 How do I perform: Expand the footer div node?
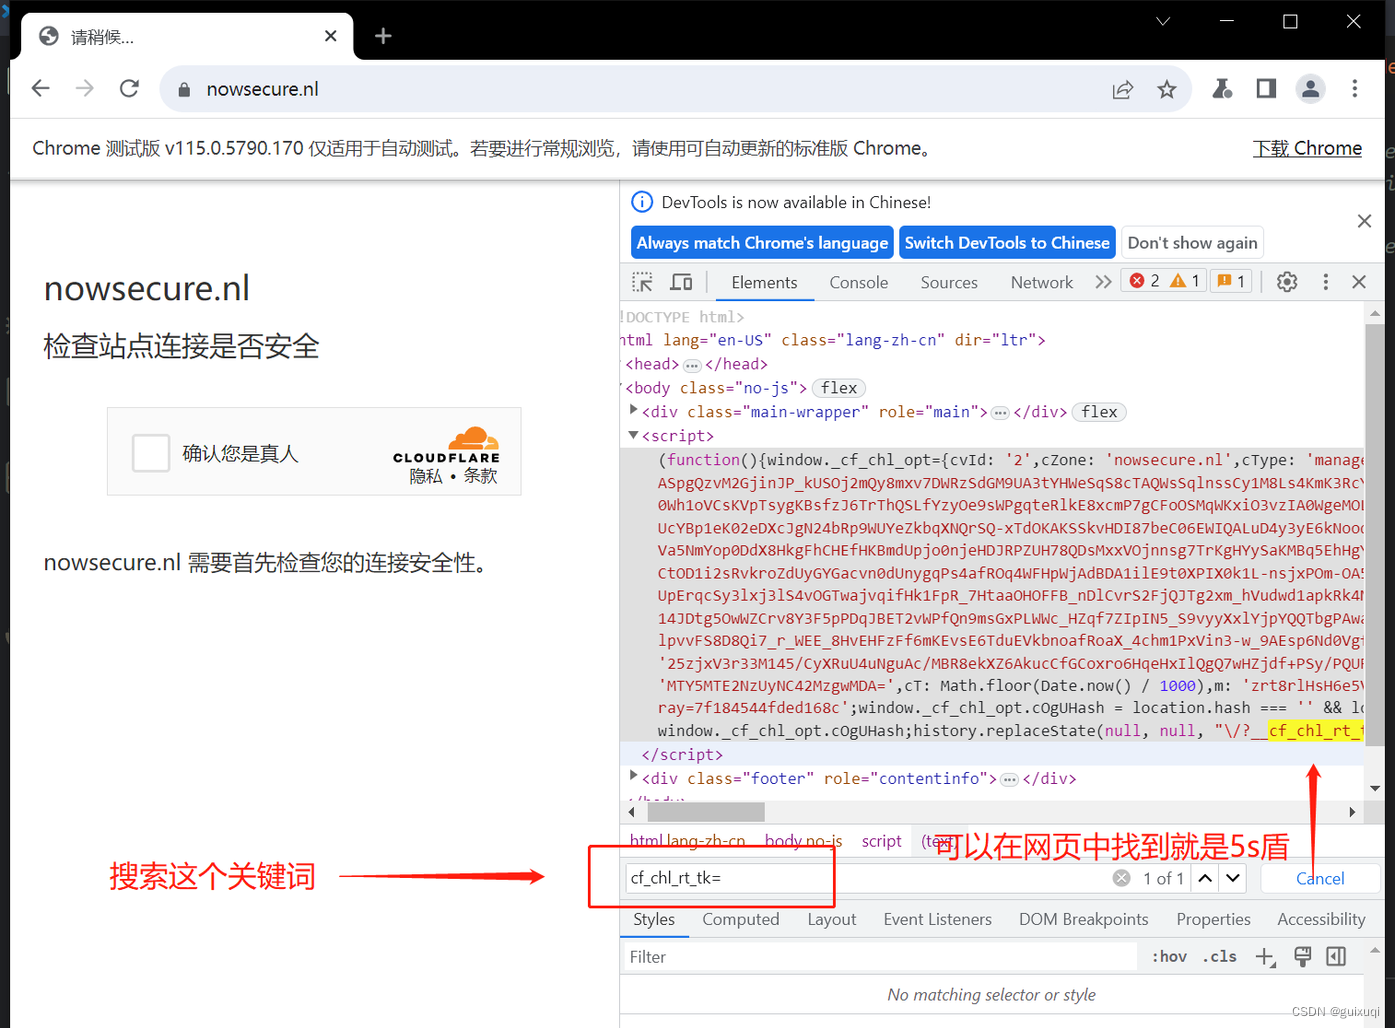point(633,776)
